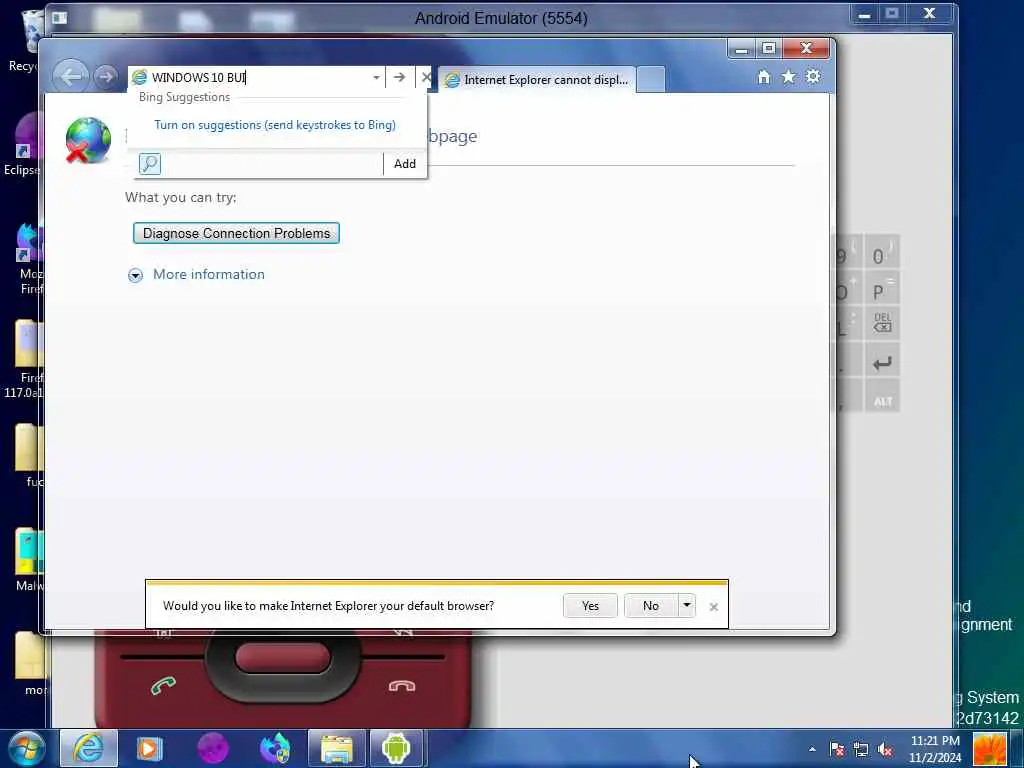Open Windows Explorer folder taskbar icon
The image size is (1024, 768).
click(337, 748)
